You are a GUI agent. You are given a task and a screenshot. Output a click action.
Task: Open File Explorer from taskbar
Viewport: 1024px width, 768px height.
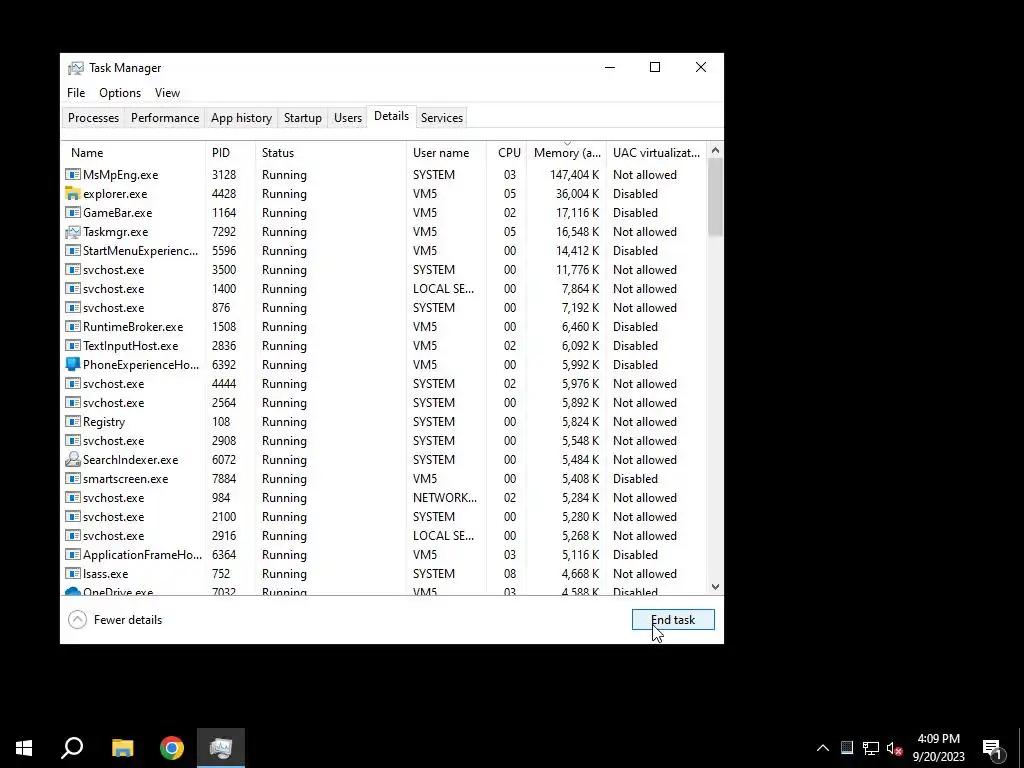[122, 748]
